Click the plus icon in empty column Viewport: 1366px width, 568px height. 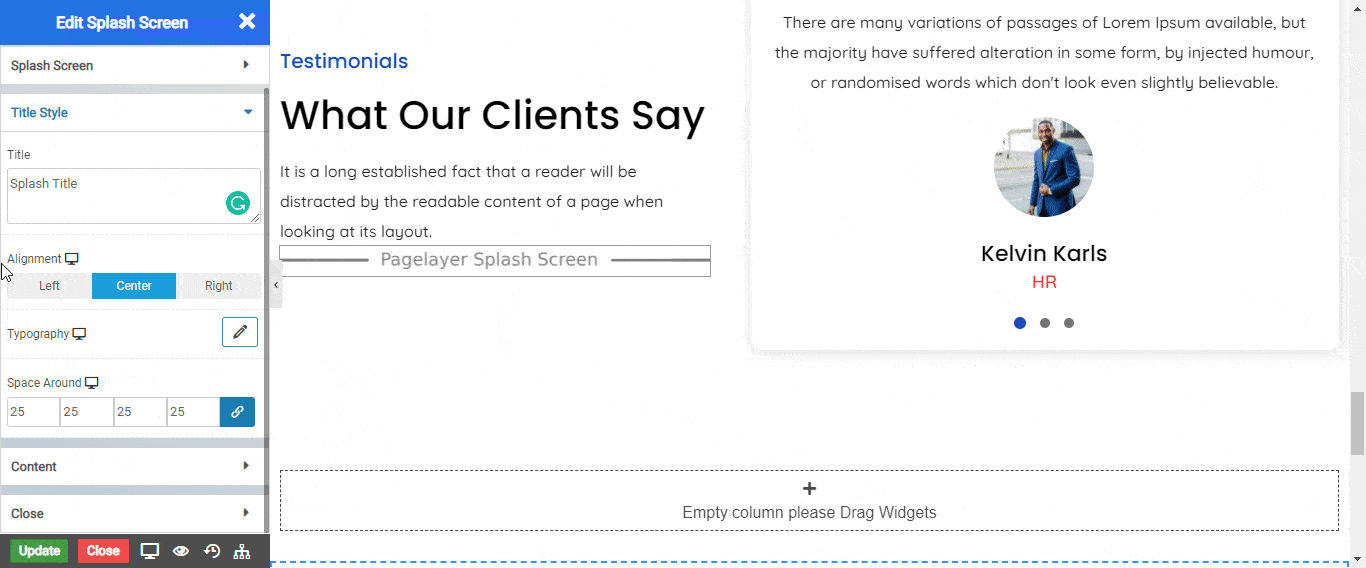809,489
